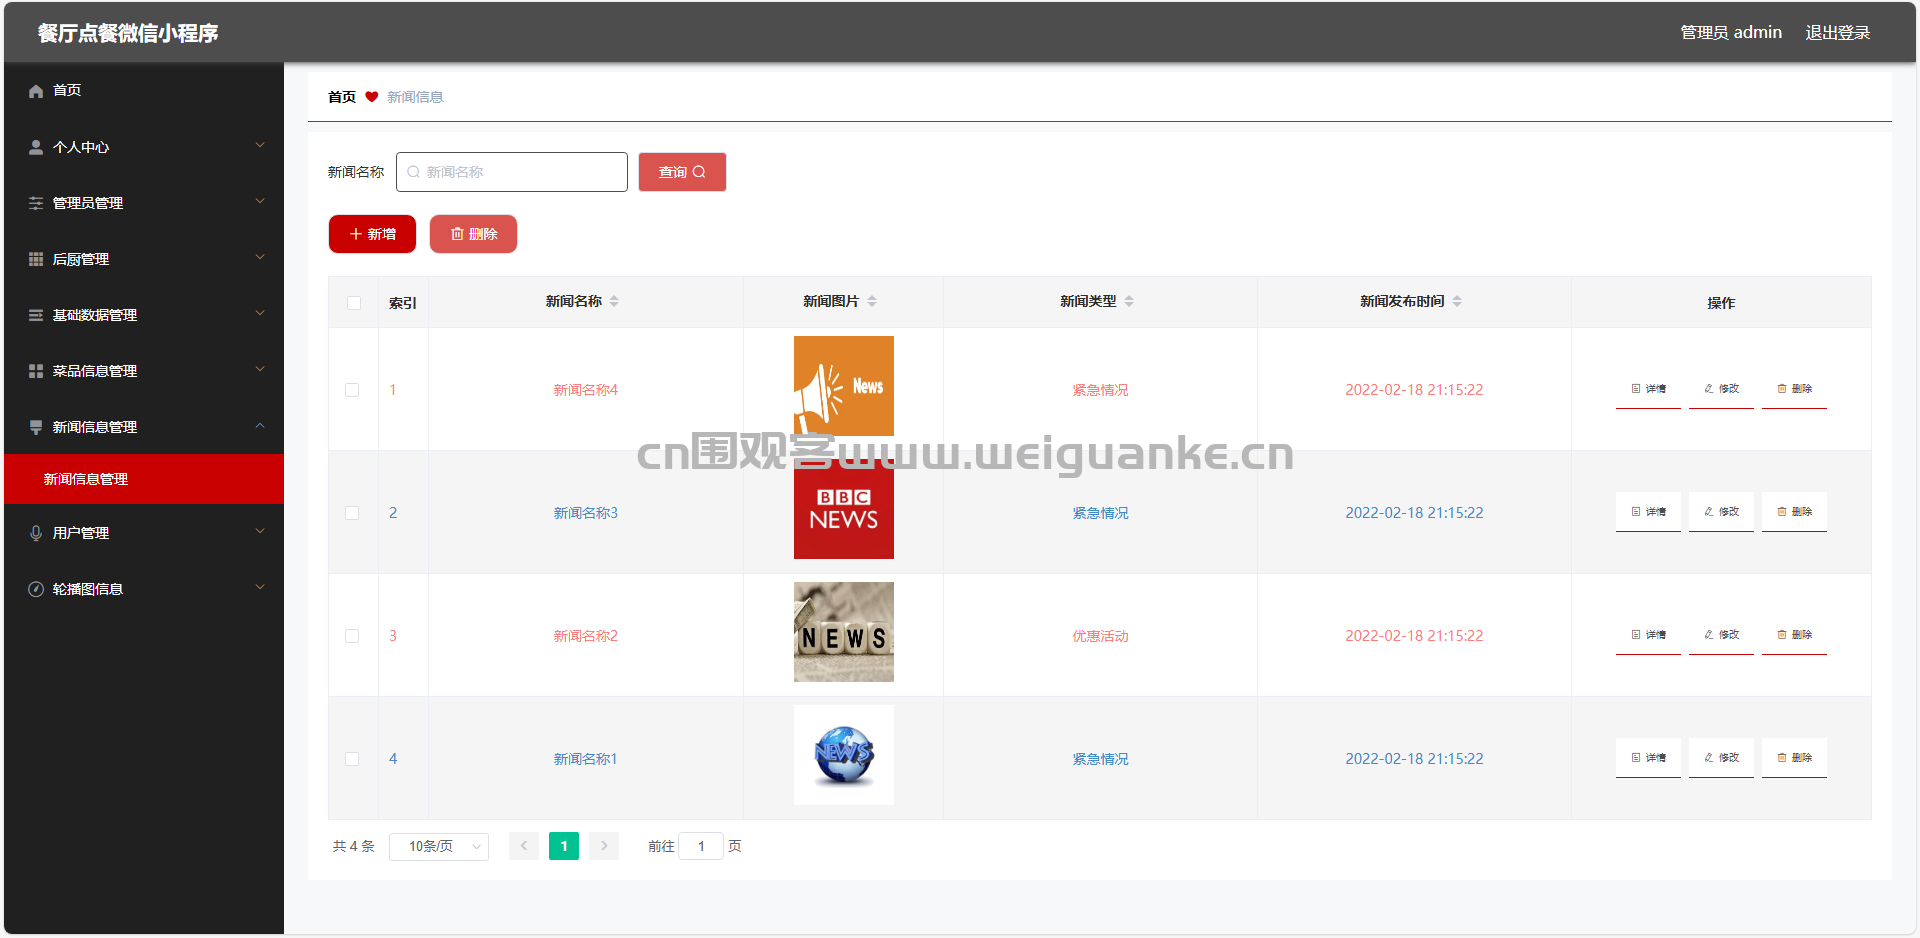Click 详情 for 新闻名称3
1920x938 pixels.
tap(1648, 512)
